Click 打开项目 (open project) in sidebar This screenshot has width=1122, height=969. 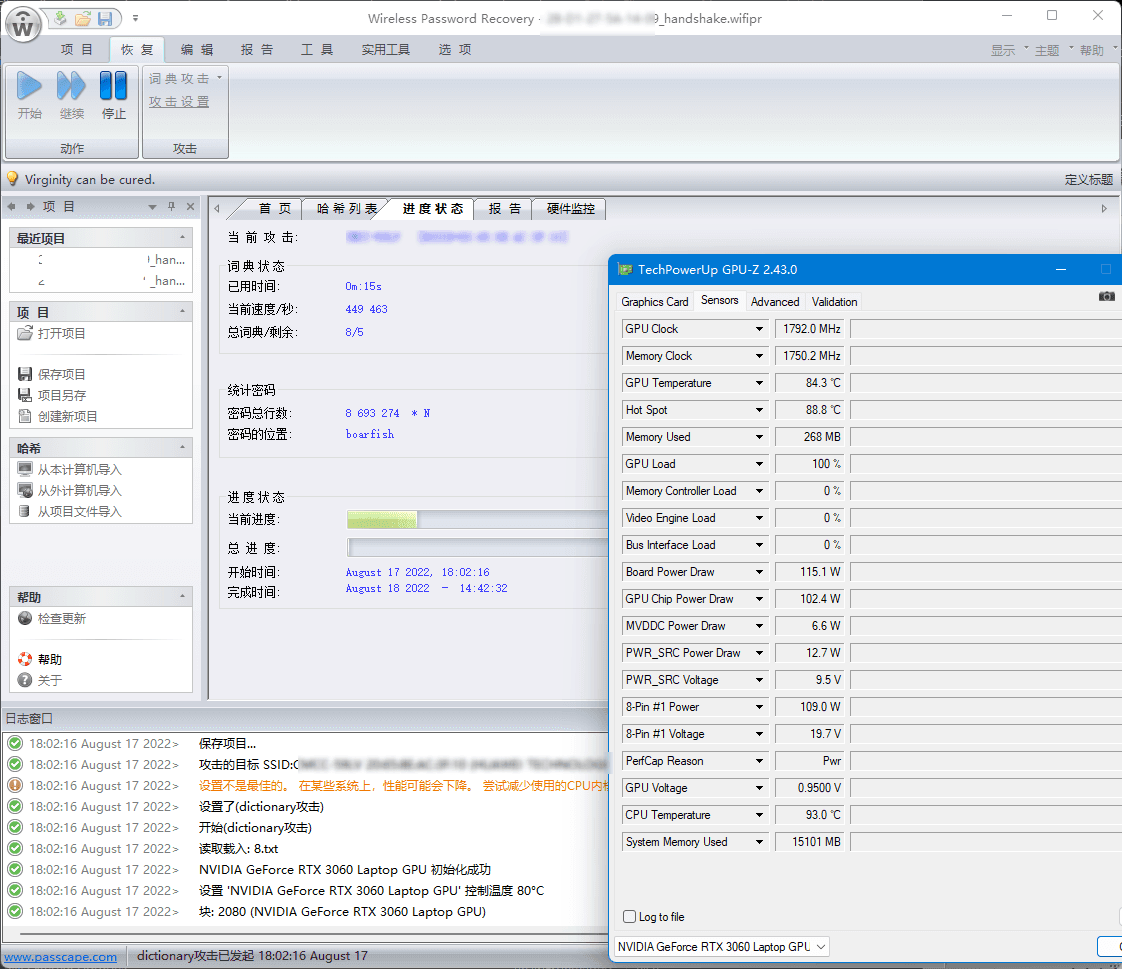52,333
